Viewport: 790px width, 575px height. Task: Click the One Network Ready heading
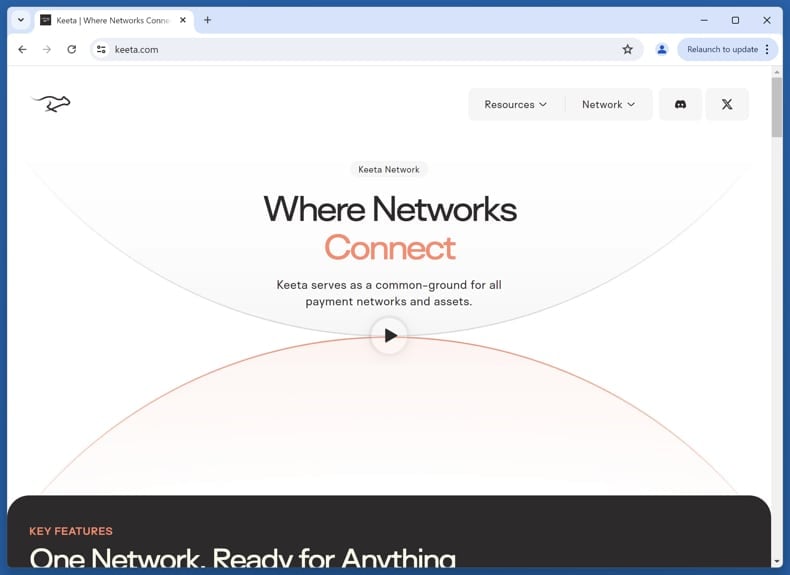click(x=242, y=558)
